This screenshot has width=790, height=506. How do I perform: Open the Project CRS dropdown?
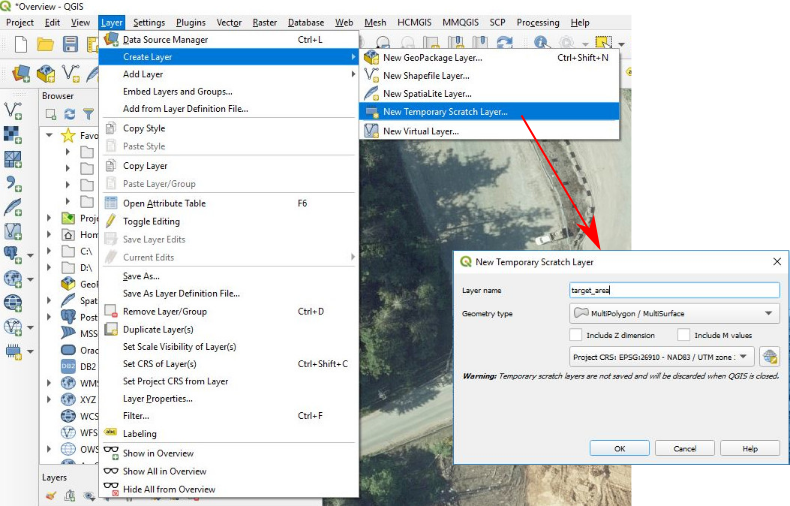[662, 357]
